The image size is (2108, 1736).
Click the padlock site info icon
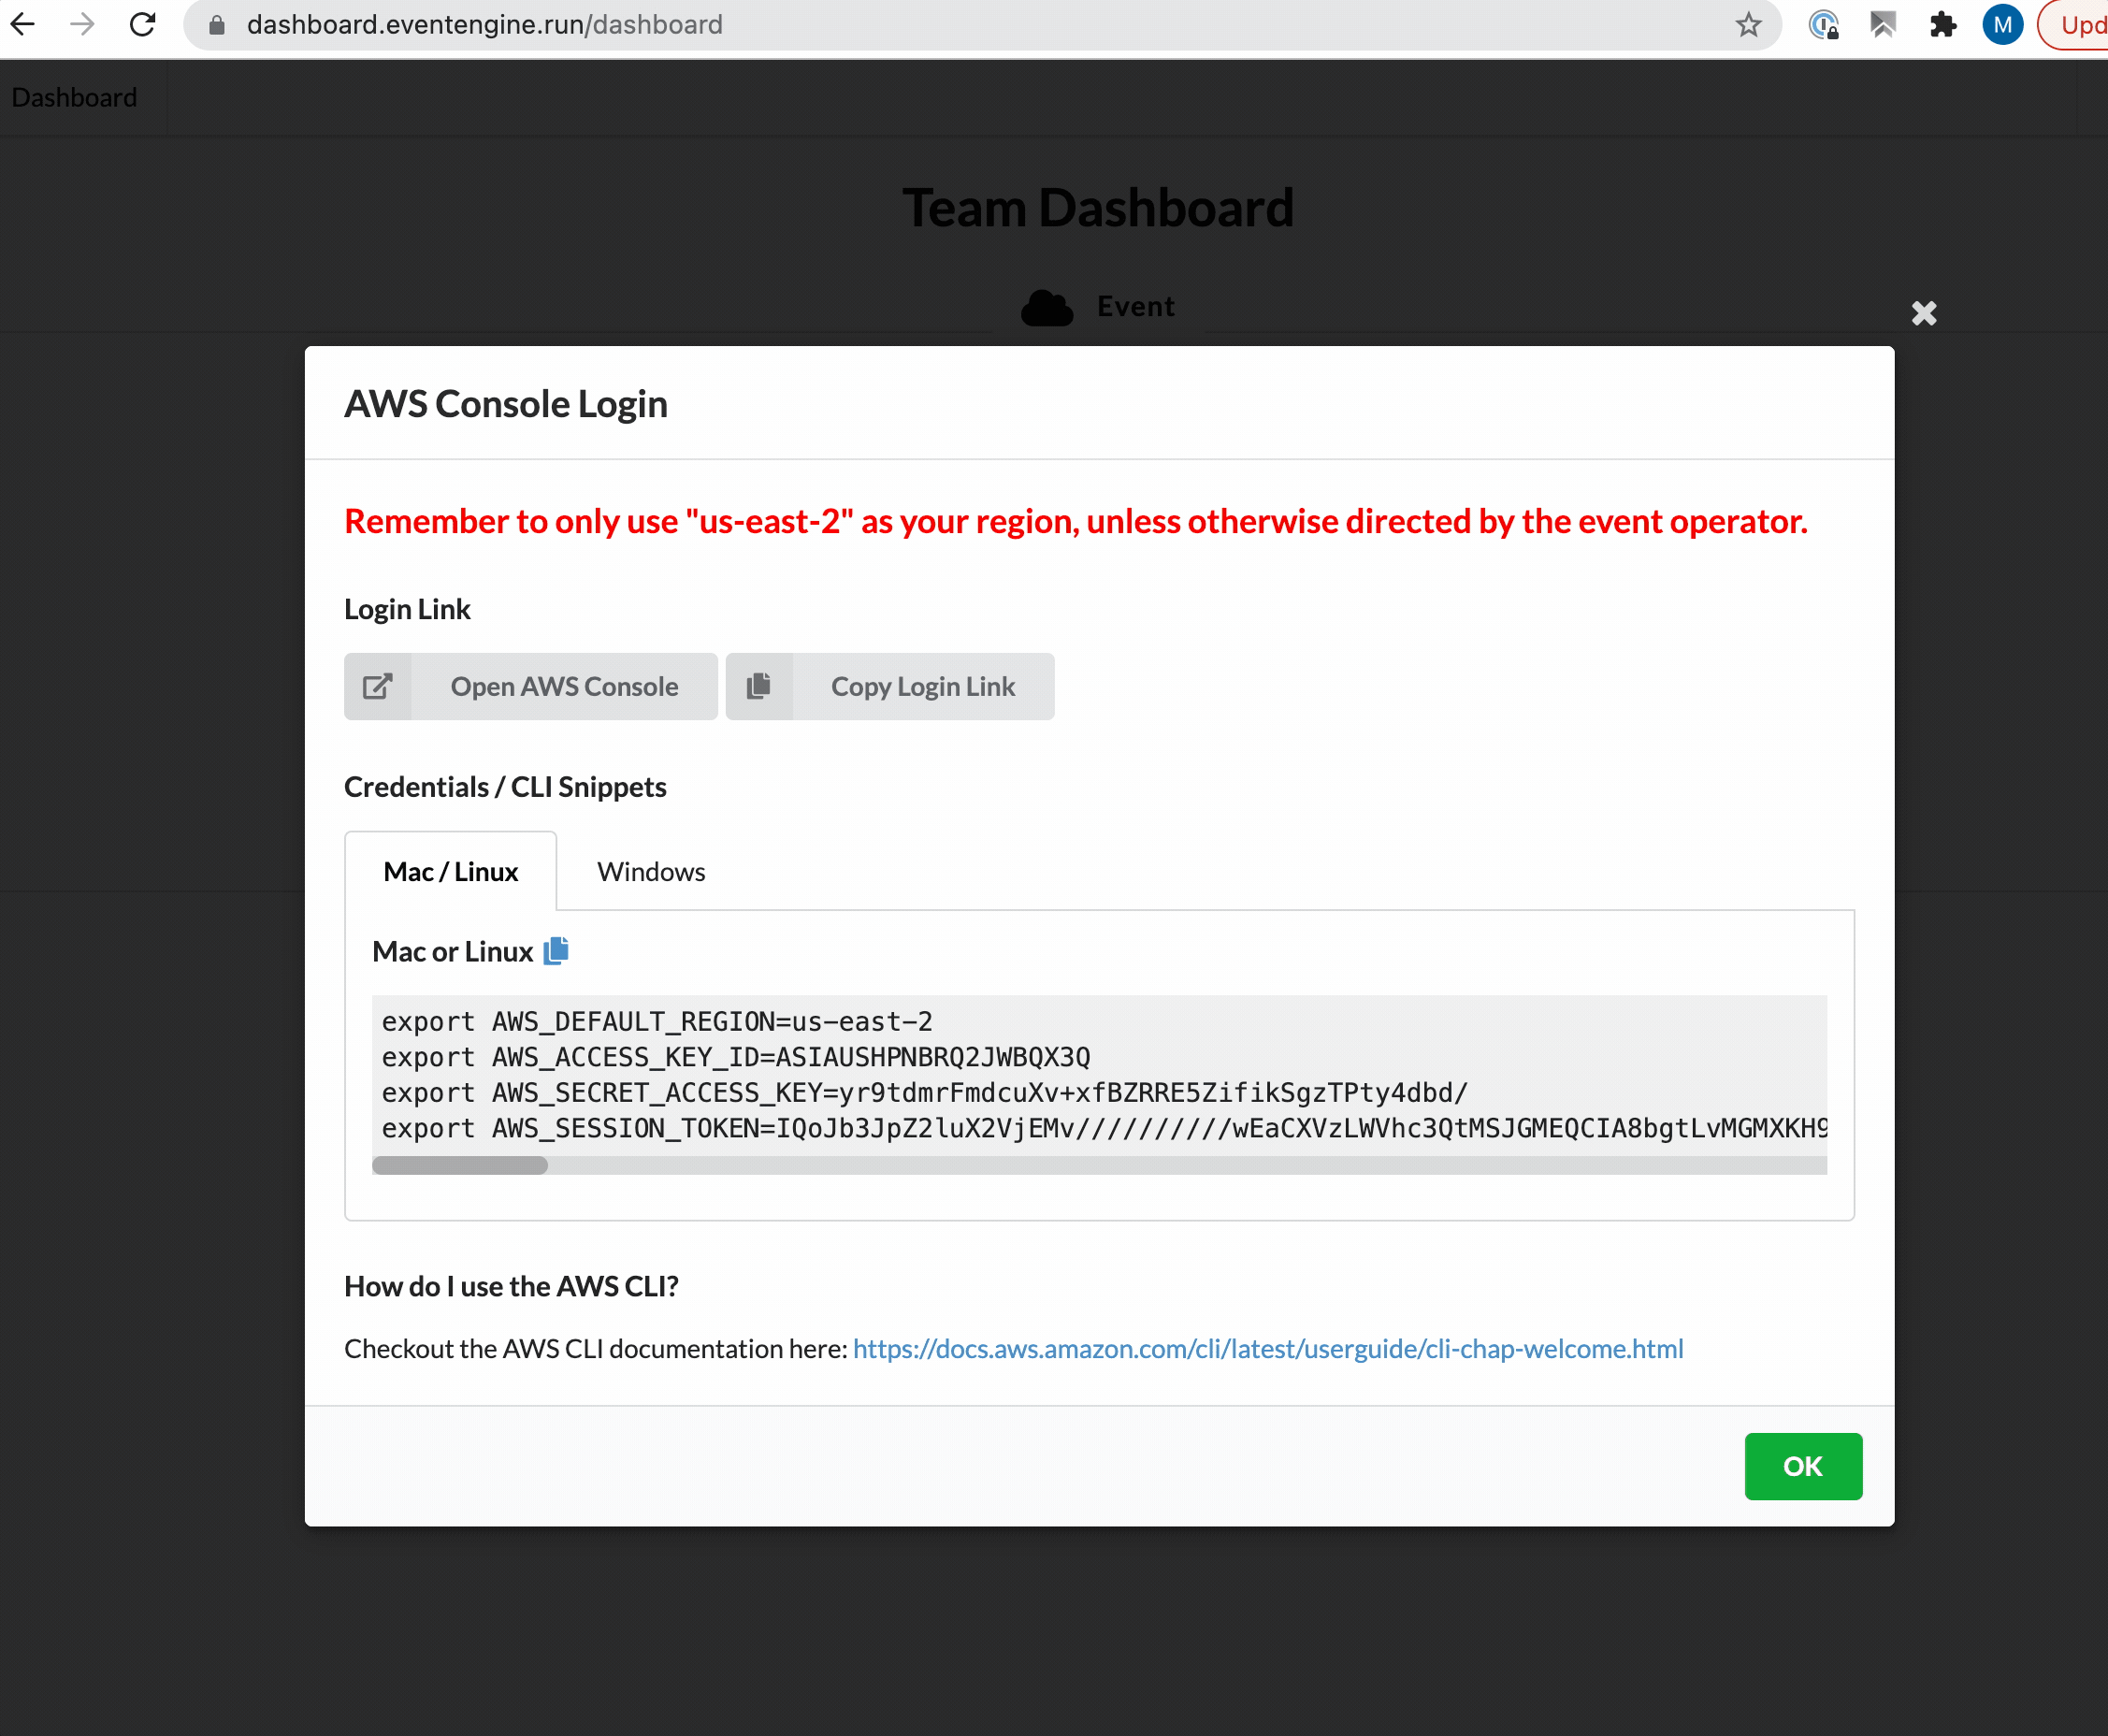click(x=216, y=25)
